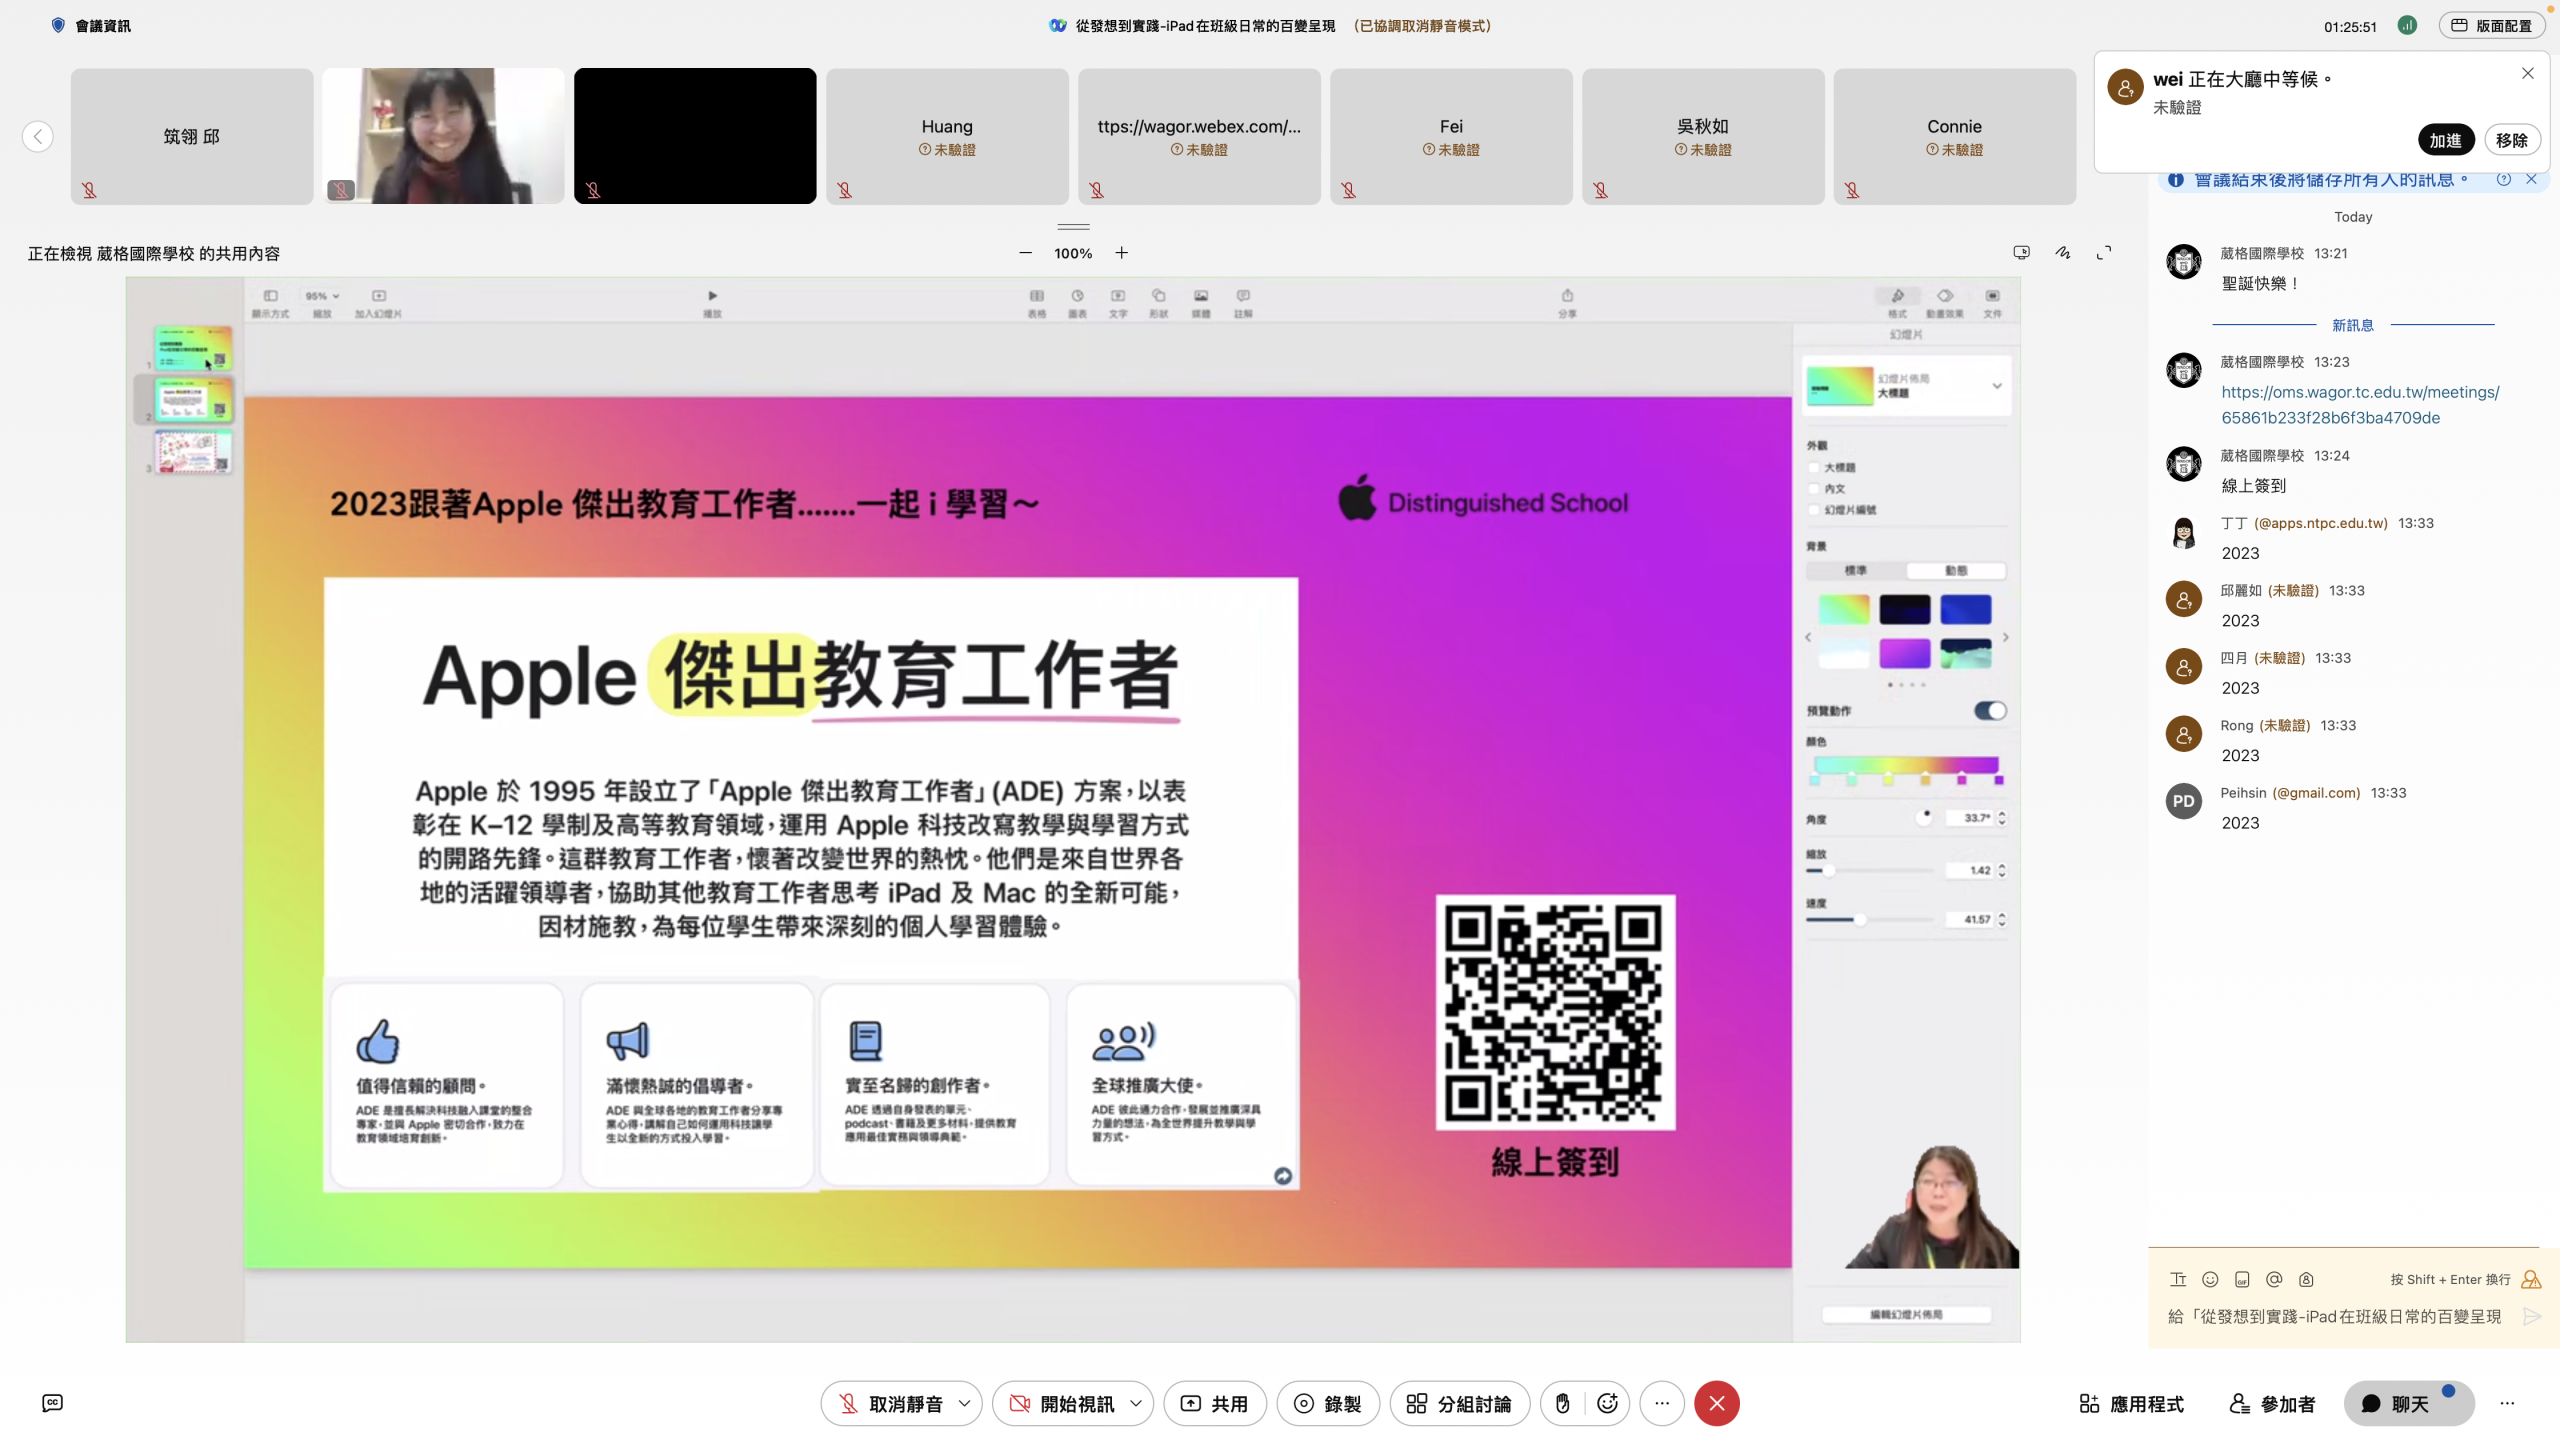Open the chat emoji picker icon
The width and height of the screenshot is (2560, 1440).
(x=2210, y=1279)
